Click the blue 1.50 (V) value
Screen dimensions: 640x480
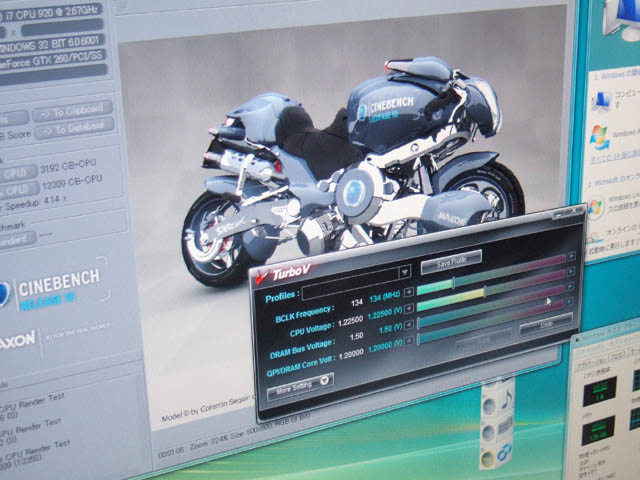coord(390,329)
